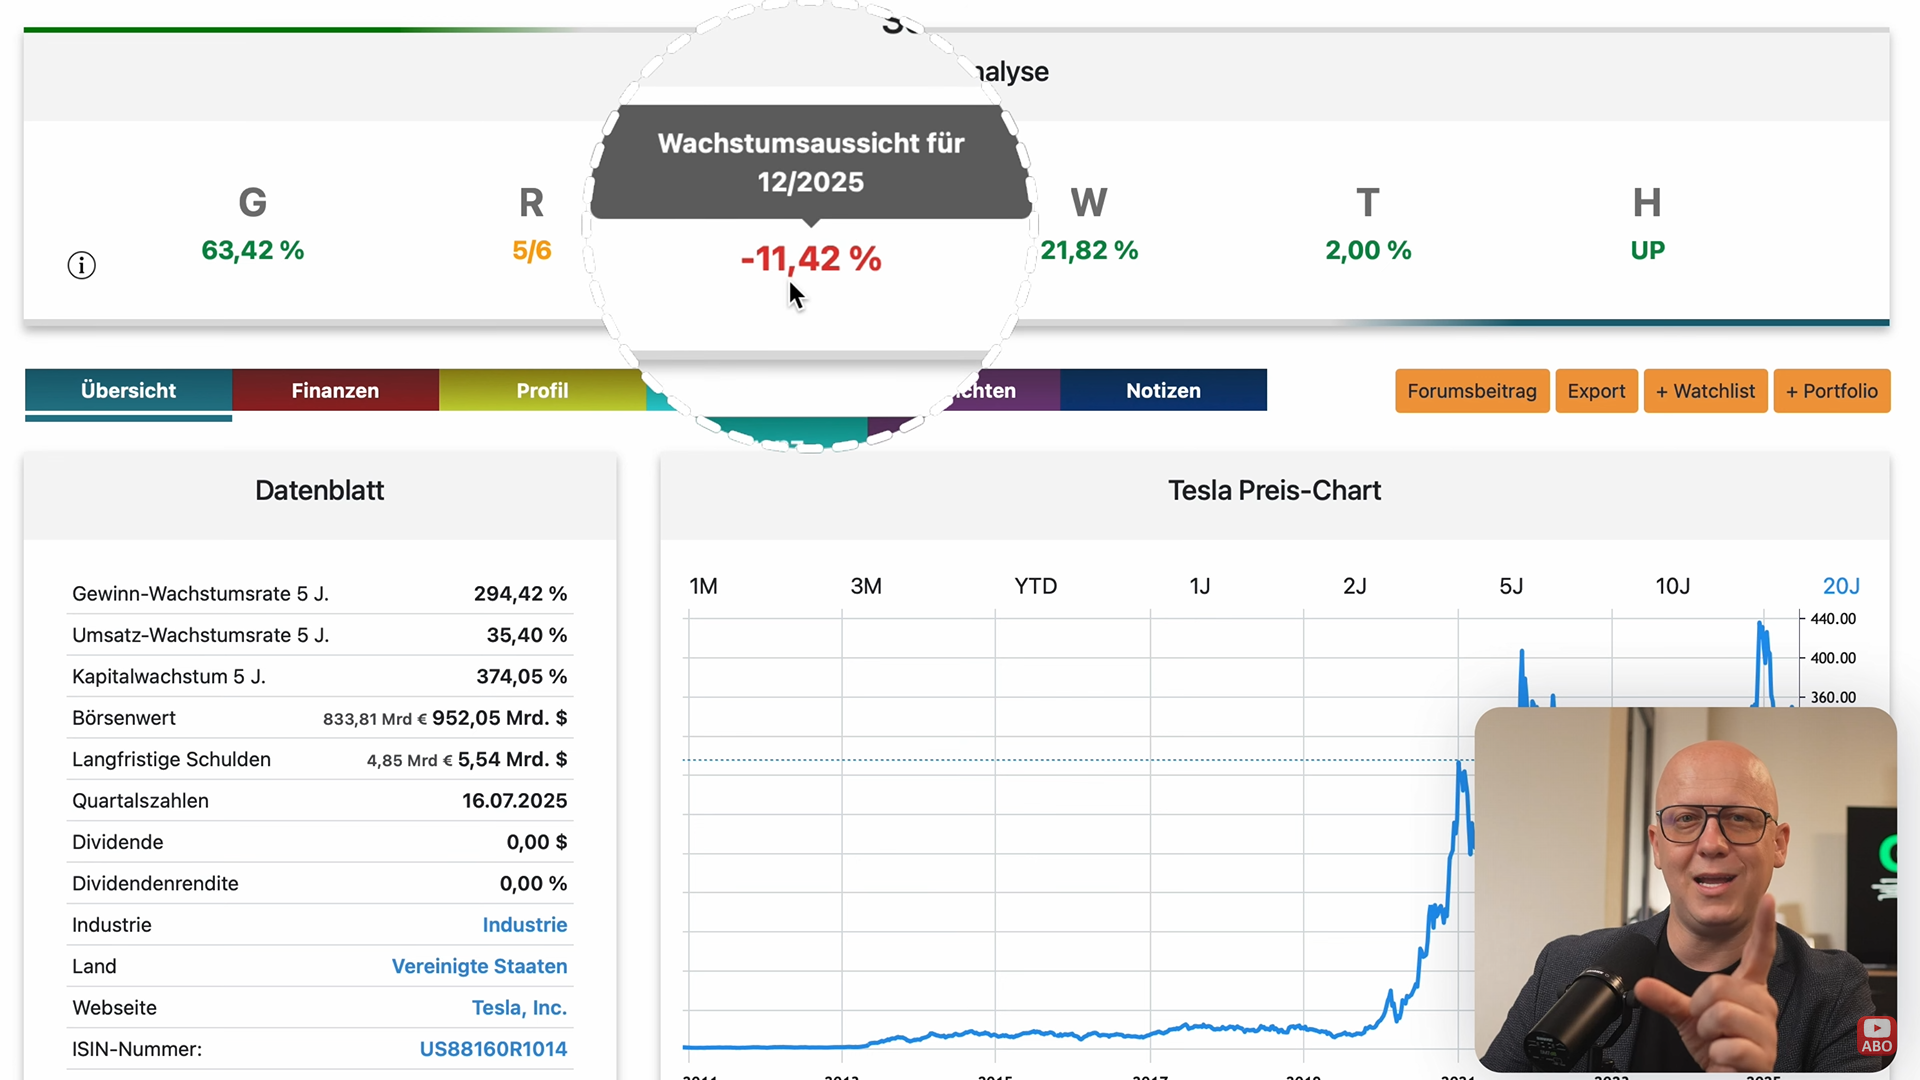The image size is (1920, 1080).
Task: Open the Vereinigte Staaten link
Action: [479, 966]
